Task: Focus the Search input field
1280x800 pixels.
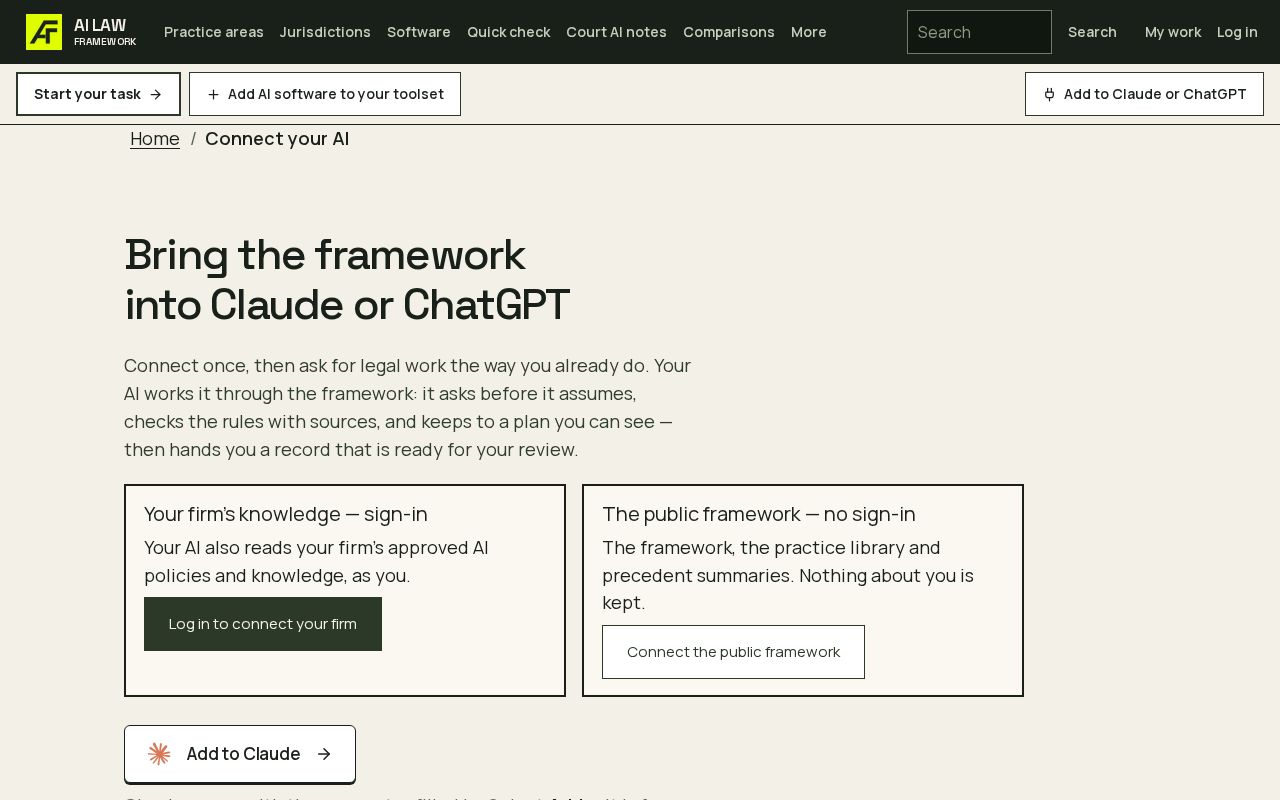Action: tap(979, 32)
